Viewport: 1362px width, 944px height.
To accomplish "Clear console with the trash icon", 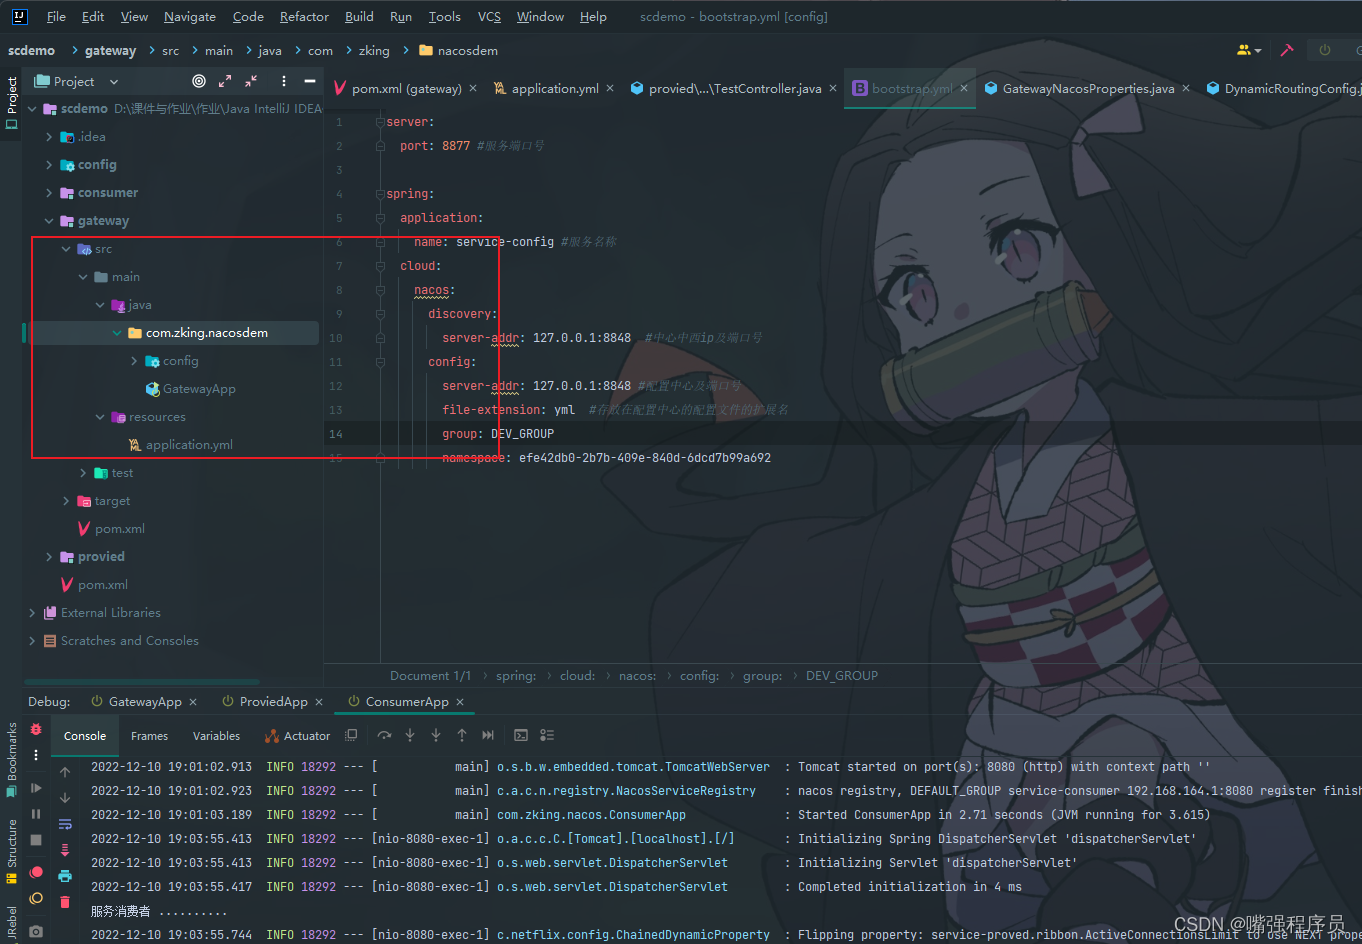I will (x=65, y=902).
